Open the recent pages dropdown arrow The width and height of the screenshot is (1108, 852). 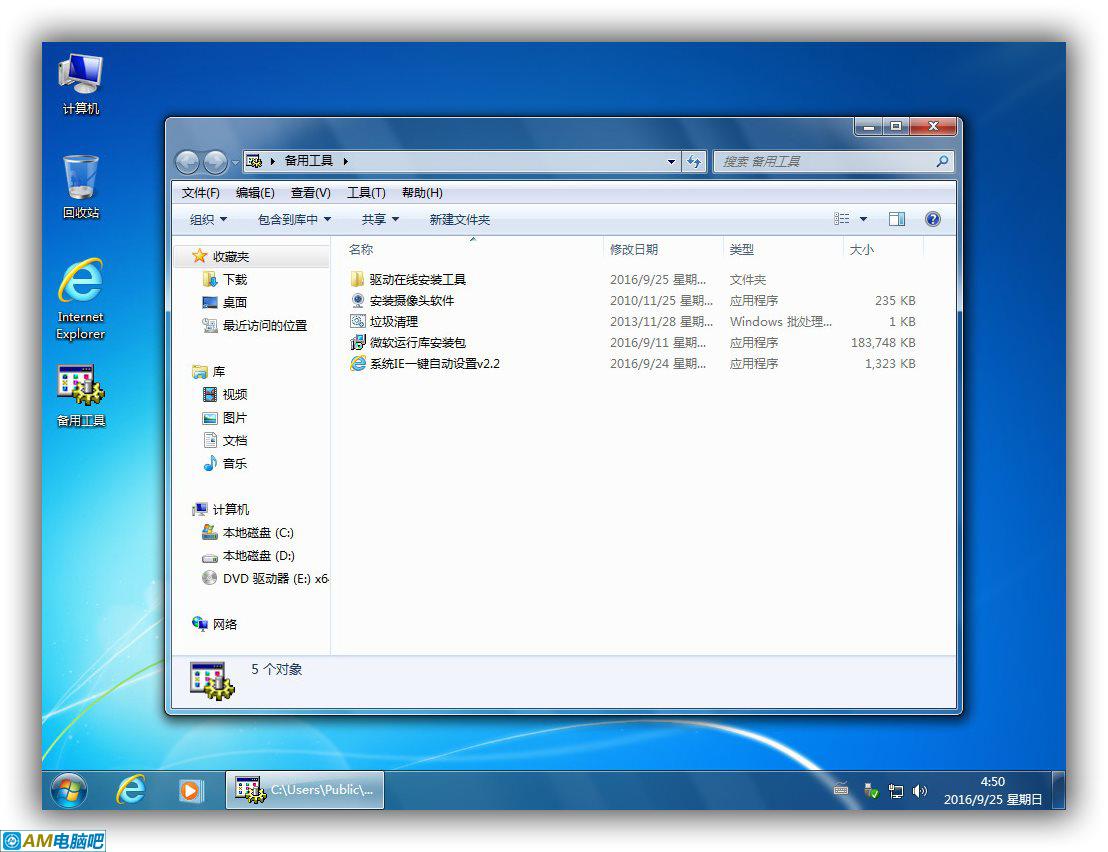(x=235, y=162)
